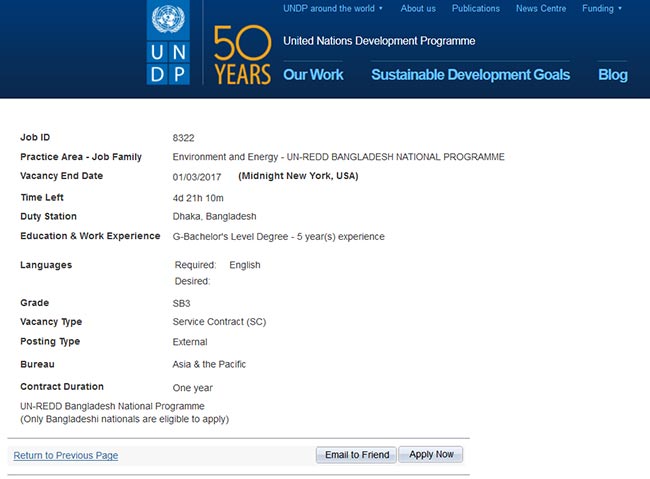Click required language English
The width and height of the screenshot is (650, 479).
(x=245, y=265)
